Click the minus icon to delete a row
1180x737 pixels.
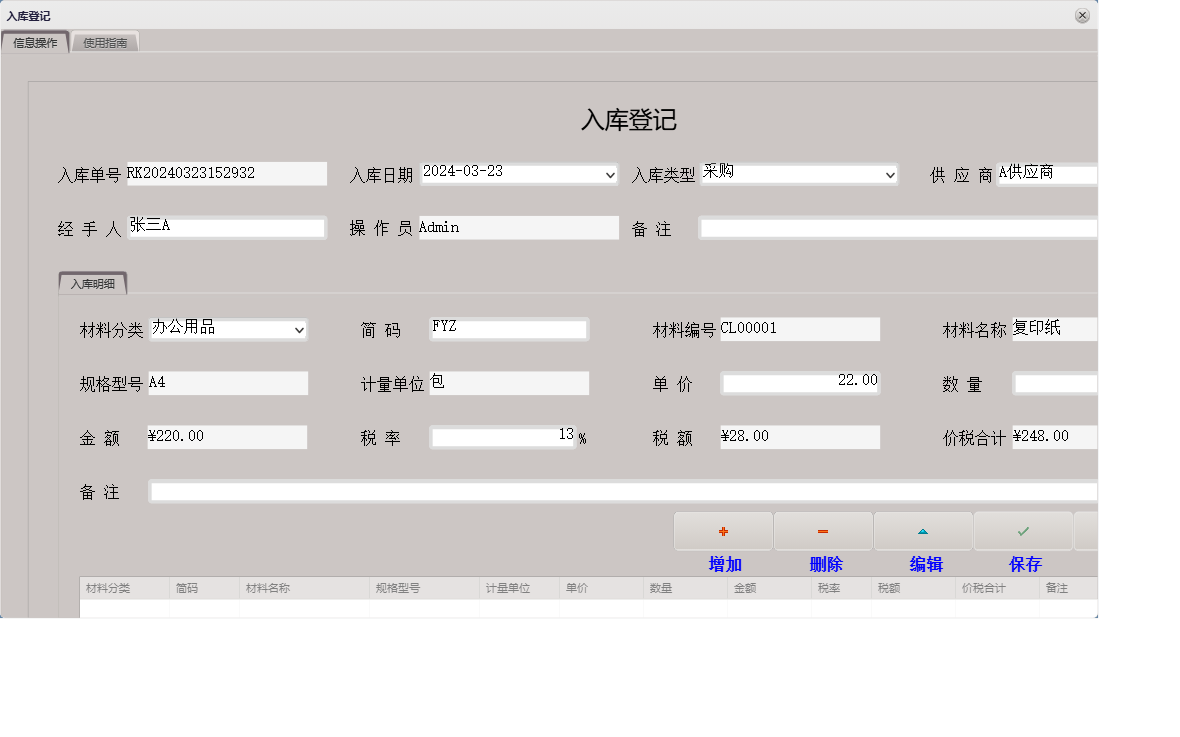[x=822, y=530]
